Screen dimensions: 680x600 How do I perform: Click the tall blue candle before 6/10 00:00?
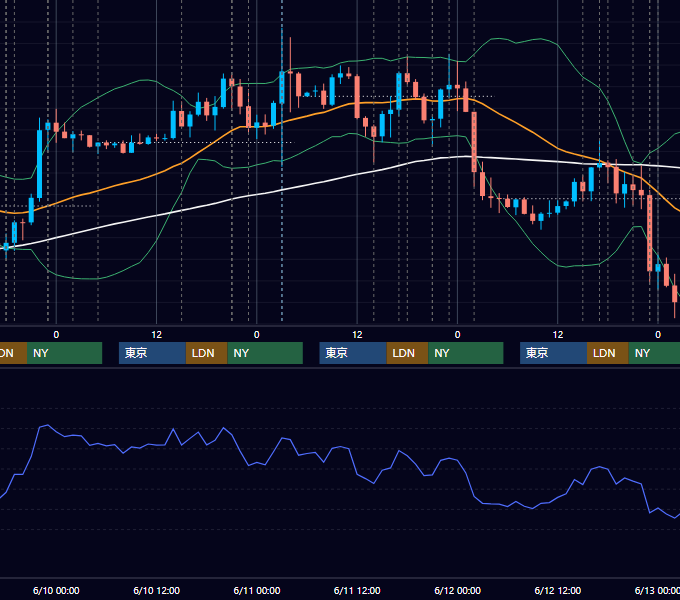pos(39,164)
